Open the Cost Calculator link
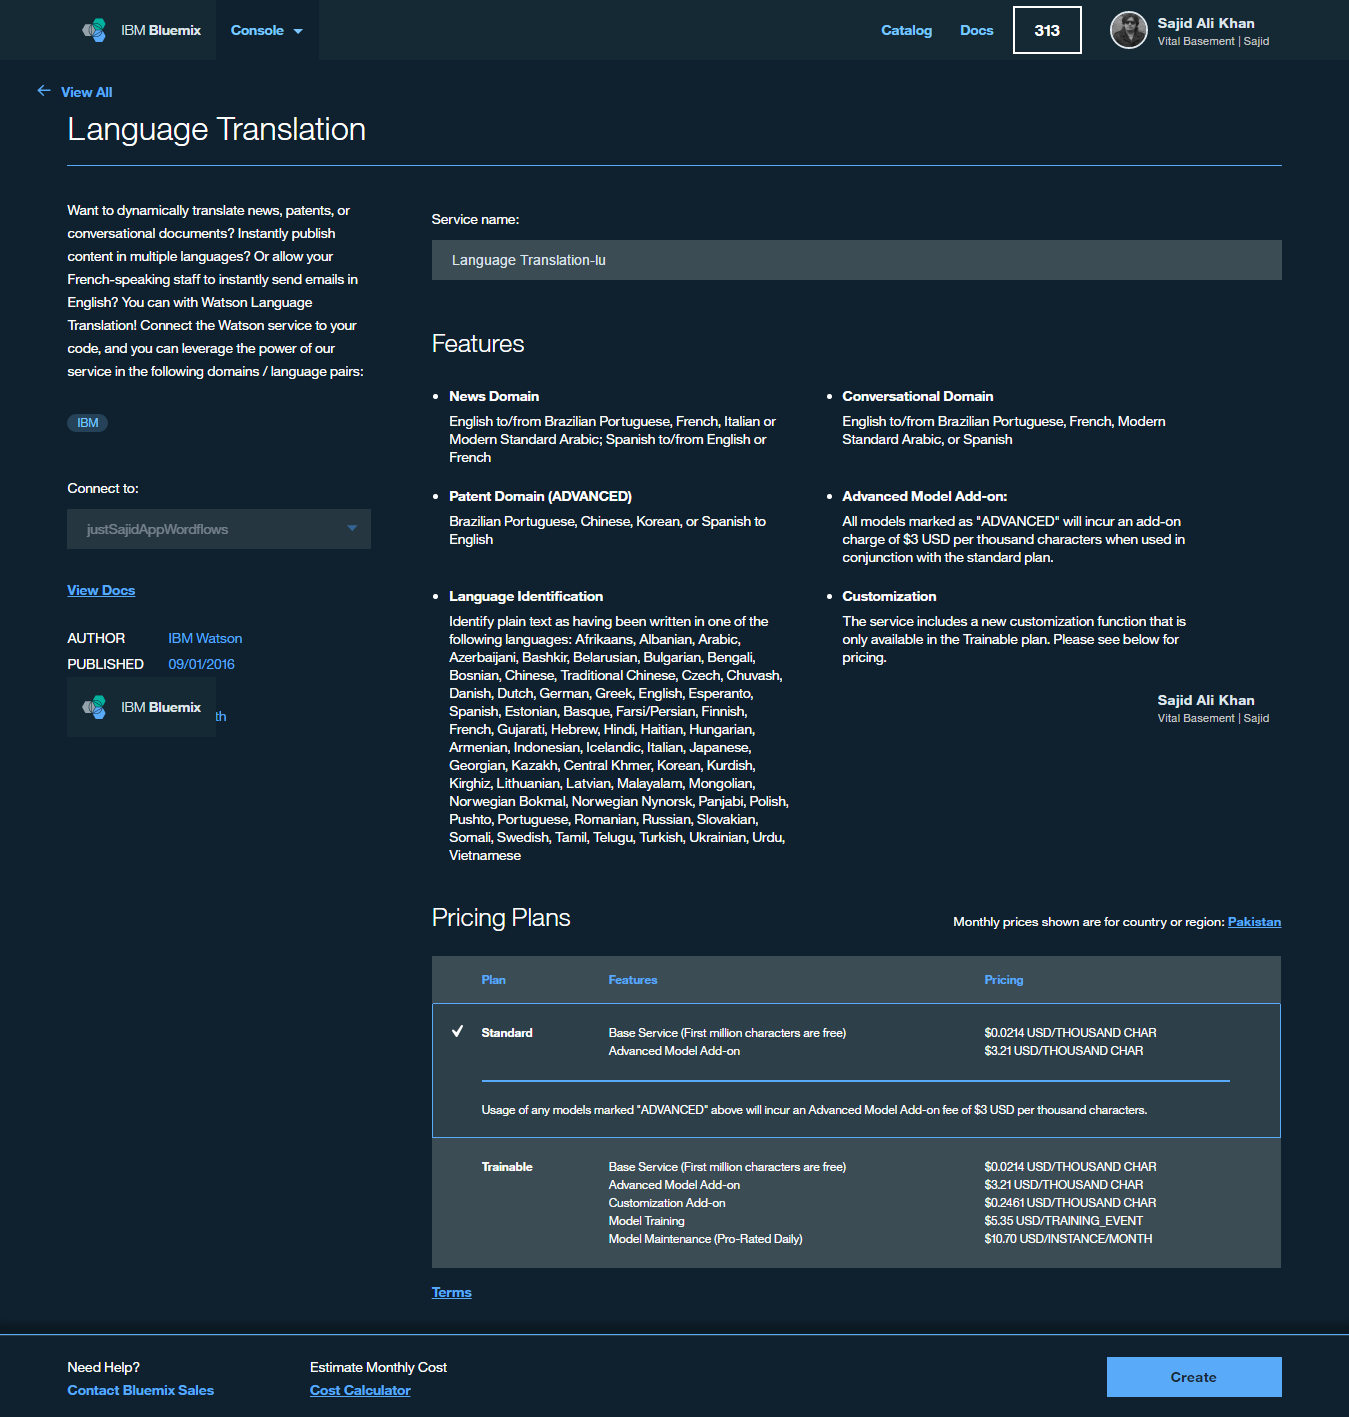The image size is (1349, 1417). [360, 1390]
